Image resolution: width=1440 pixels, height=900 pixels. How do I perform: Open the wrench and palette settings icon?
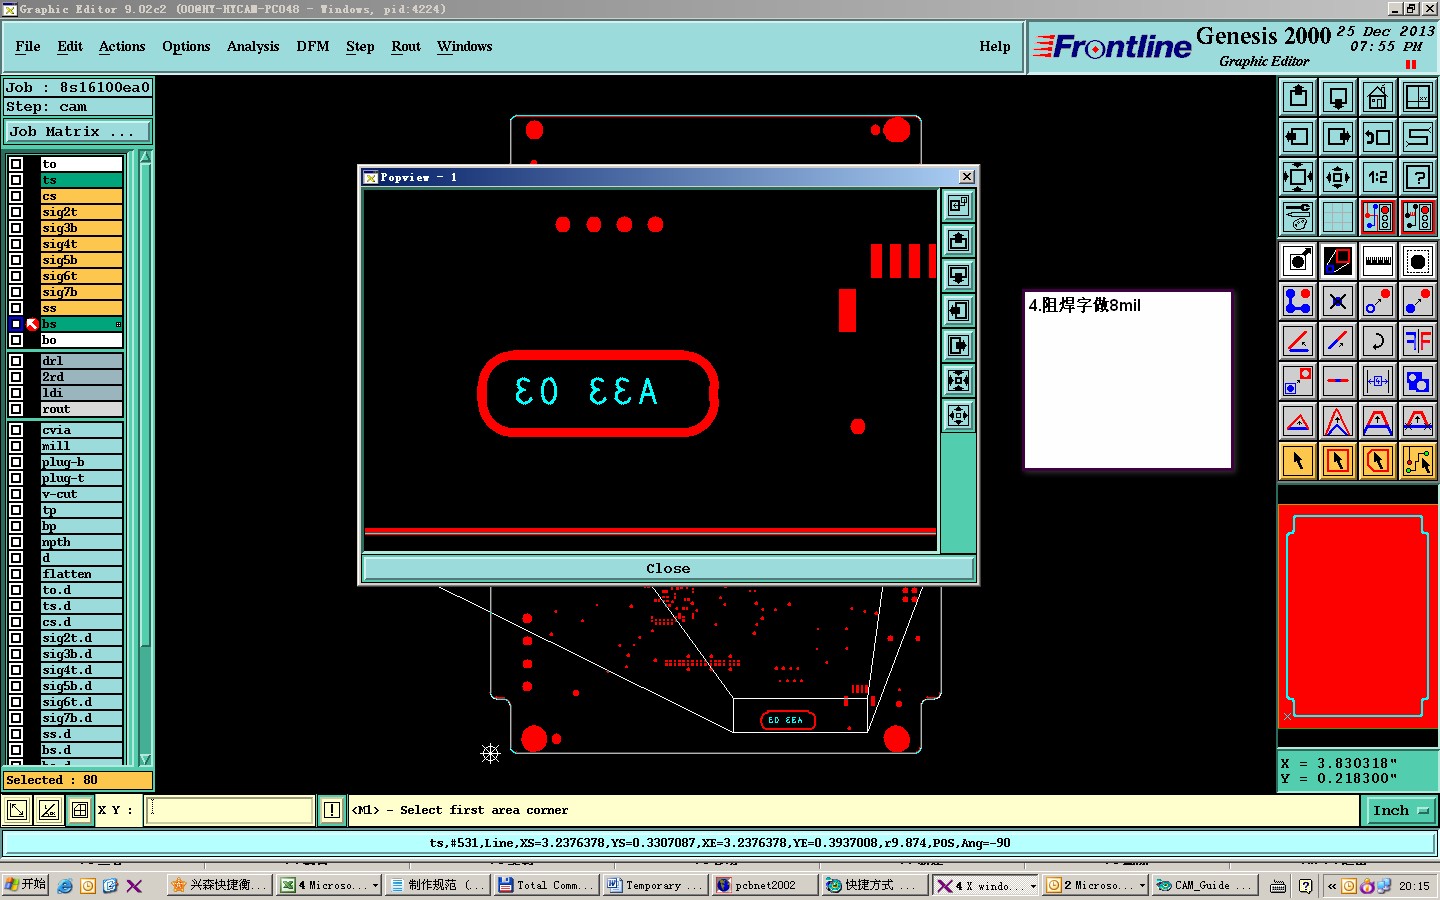1298,217
